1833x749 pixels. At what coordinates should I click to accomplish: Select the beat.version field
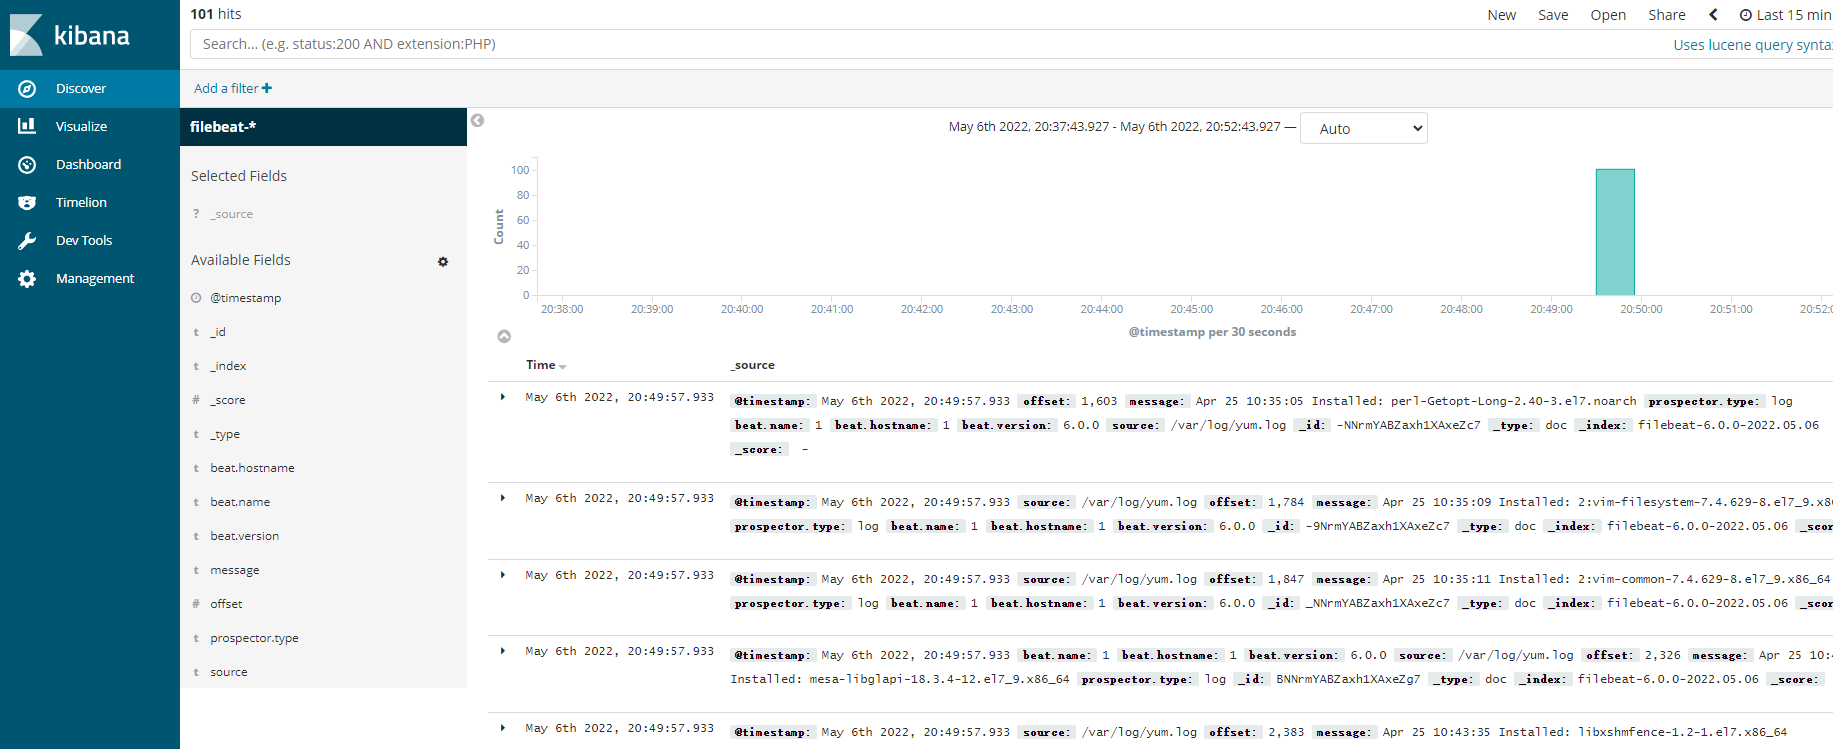click(x=244, y=536)
